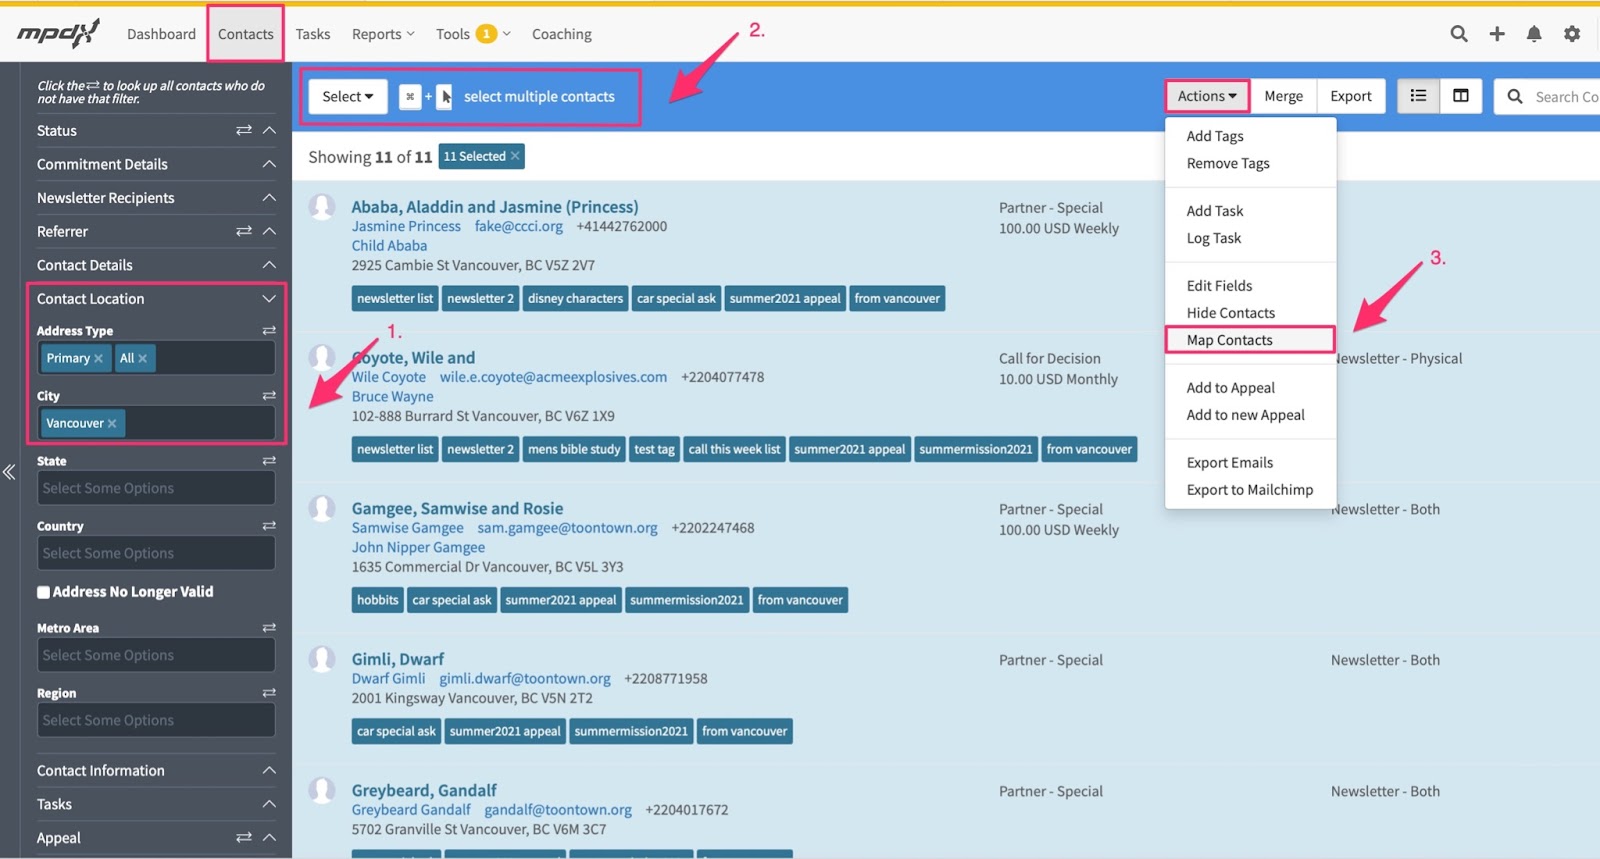The image size is (1600, 859).
Task: Click avatar of Gimli, Dwarf
Action: pos(322,659)
